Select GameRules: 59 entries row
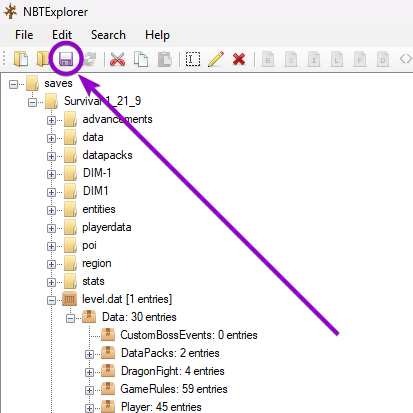Image resolution: width=413 pixels, height=413 pixels. coord(174,389)
